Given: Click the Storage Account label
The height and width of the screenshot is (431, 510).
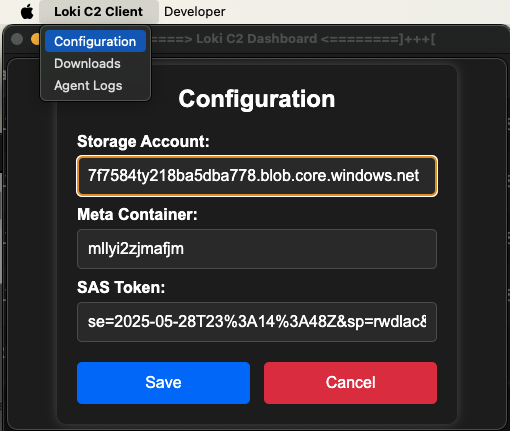Looking at the screenshot, I should [x=143, y=141].
